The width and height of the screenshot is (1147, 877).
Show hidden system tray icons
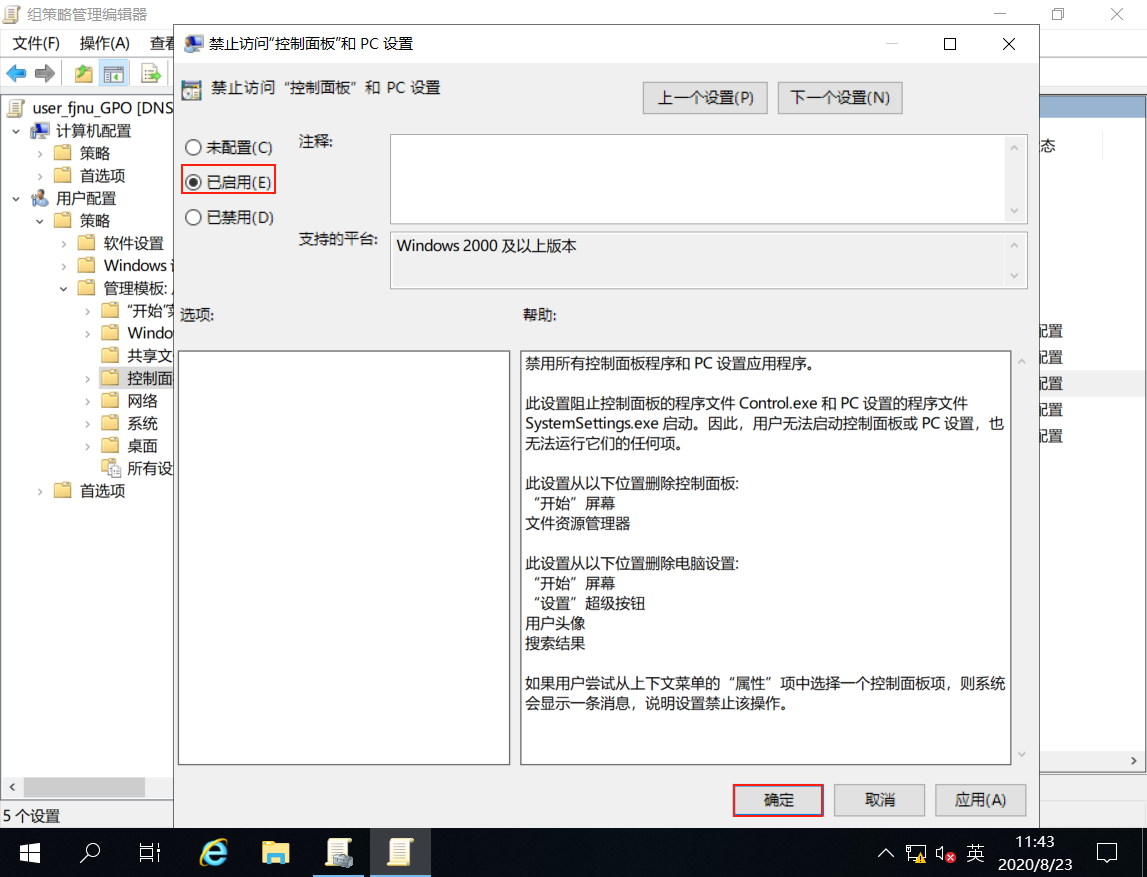pos(885,853)
